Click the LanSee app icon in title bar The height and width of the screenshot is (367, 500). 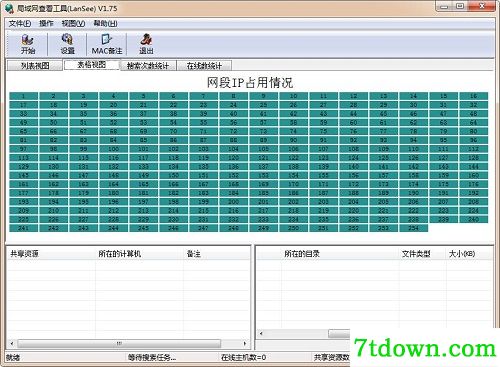tap(9, 8)
